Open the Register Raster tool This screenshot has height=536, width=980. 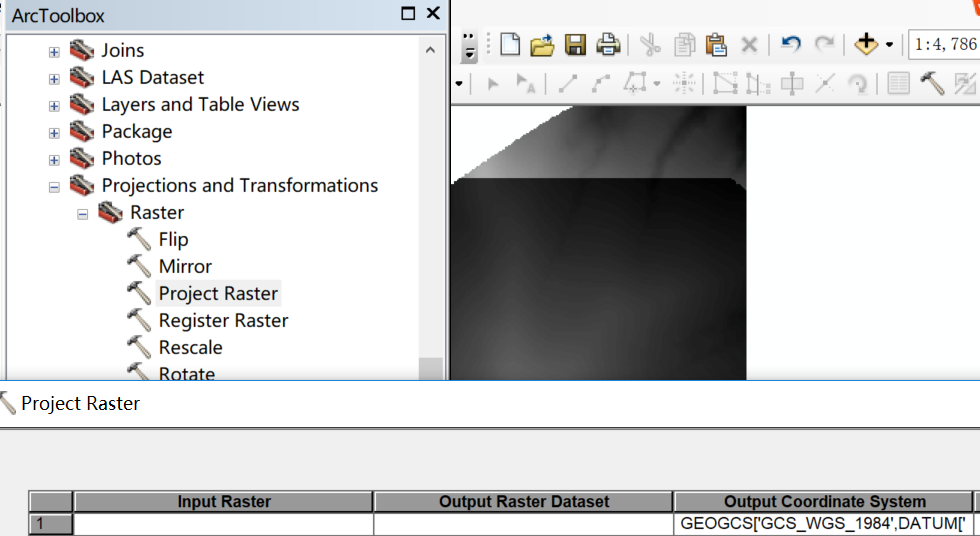coord(223,320)
